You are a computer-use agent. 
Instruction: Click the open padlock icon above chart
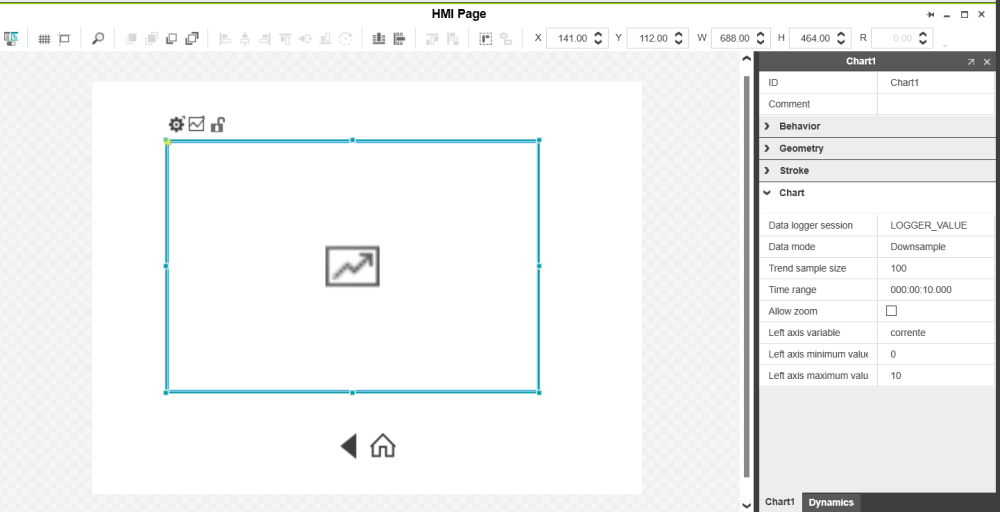(x=217, y=124)
